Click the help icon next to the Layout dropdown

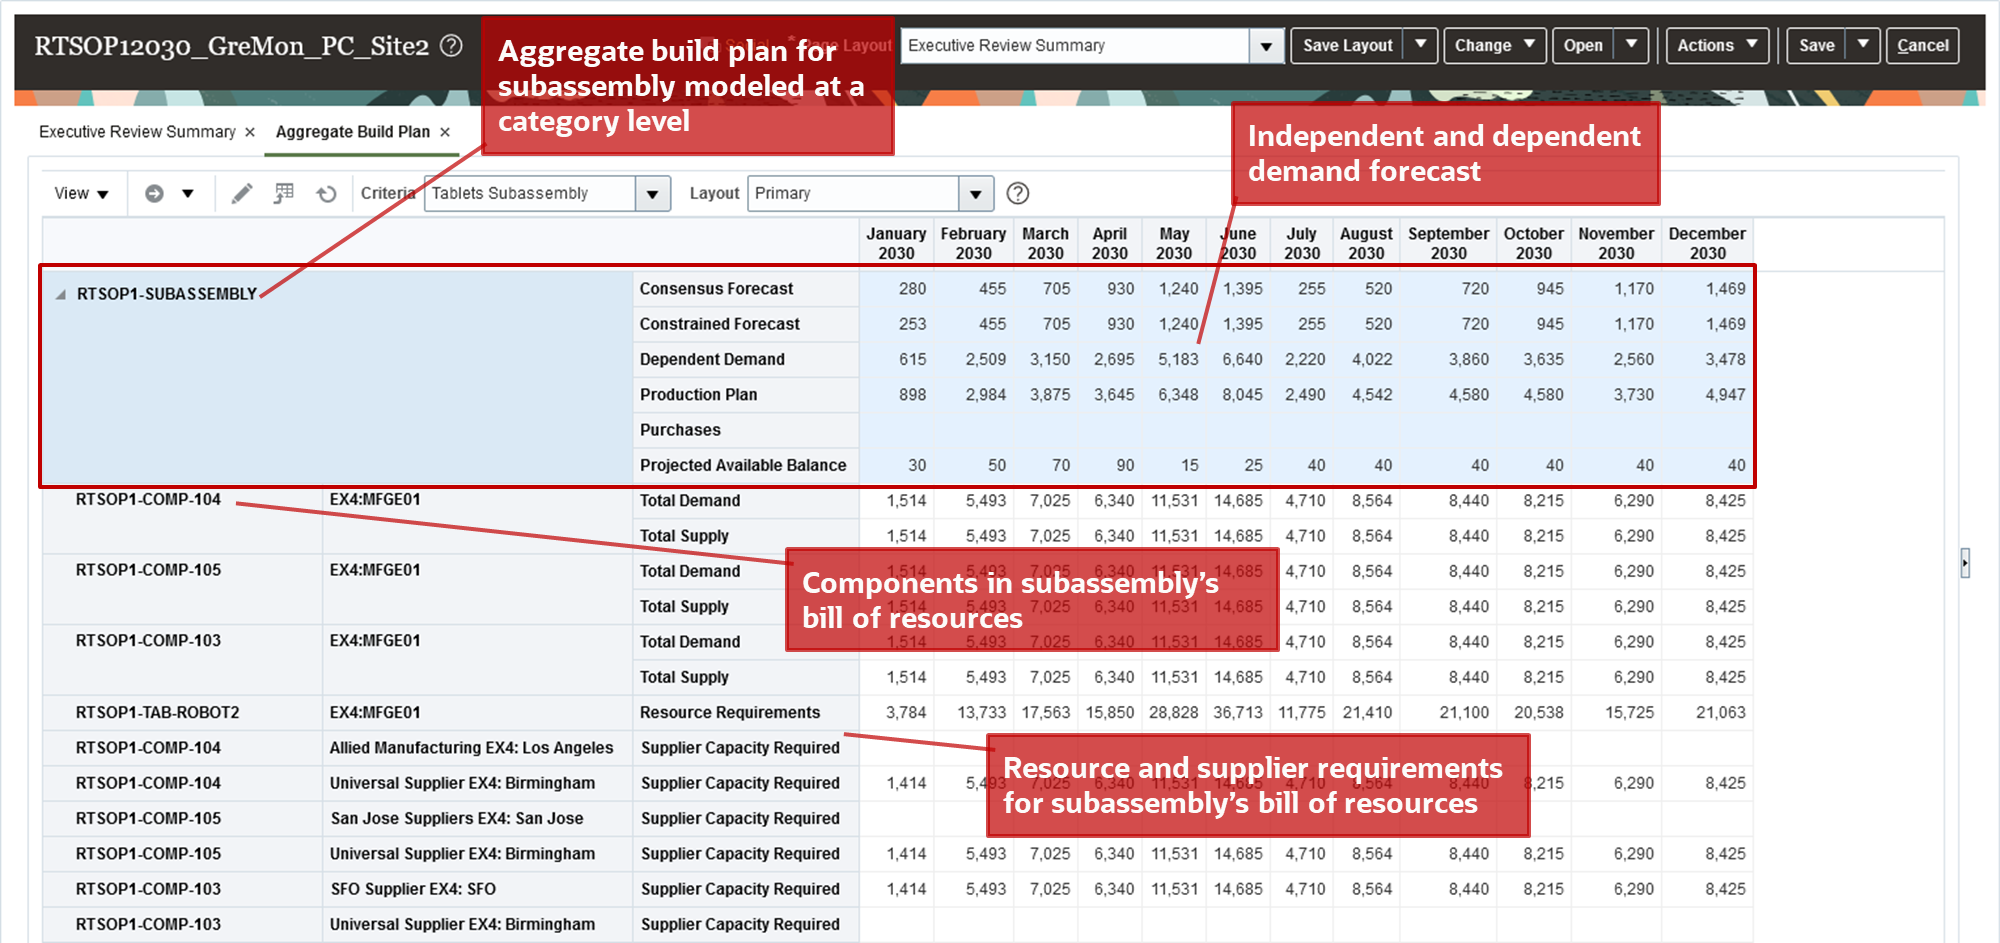tap(1017, 193)
